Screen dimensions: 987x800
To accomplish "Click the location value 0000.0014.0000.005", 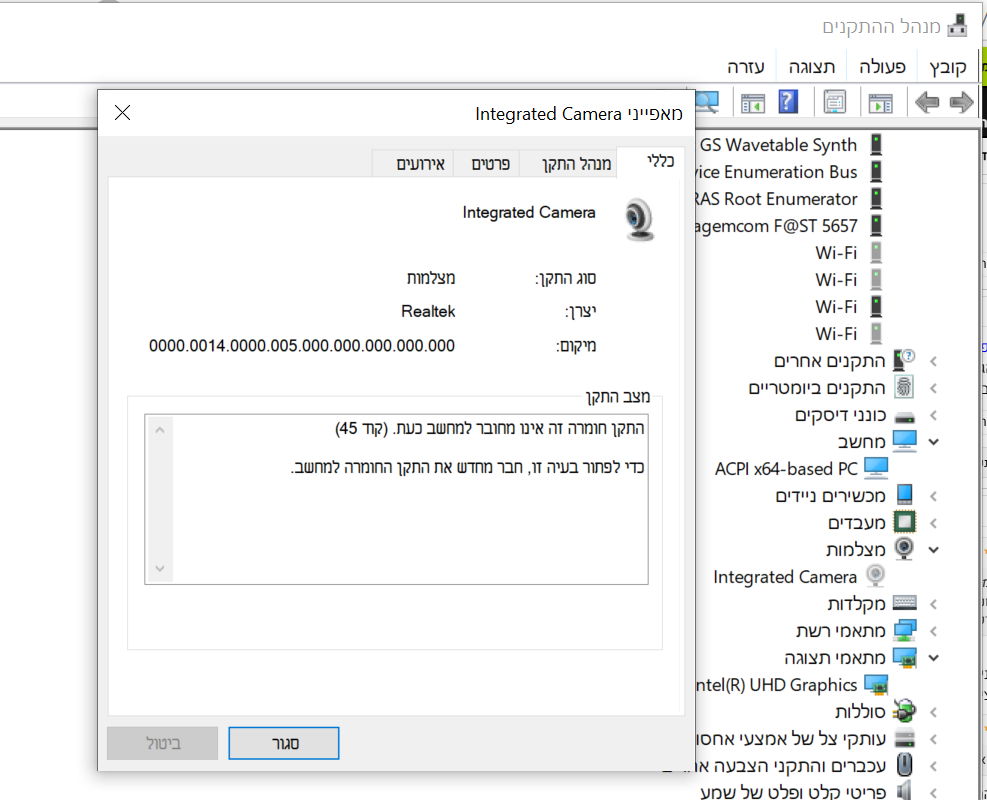I will pos(302,346).
